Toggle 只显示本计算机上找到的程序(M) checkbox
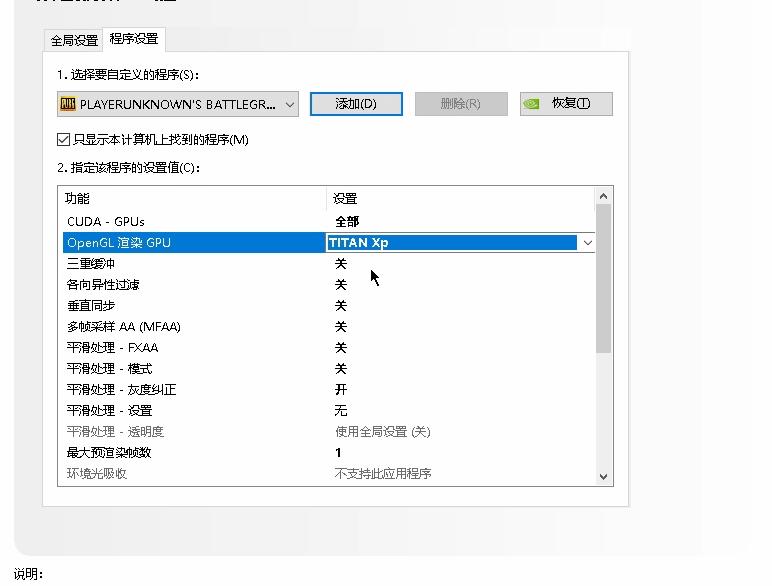The width and height of the screenshot is (772, 586). [x=64, y=140]
